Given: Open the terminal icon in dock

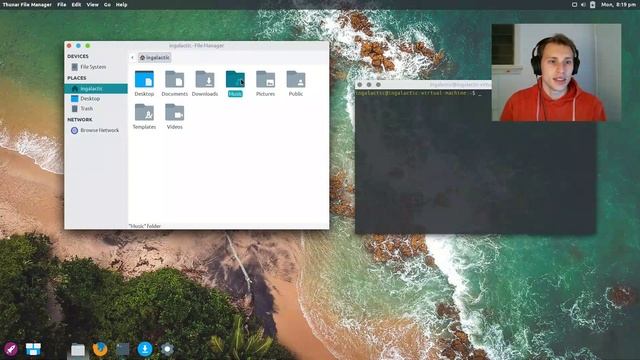Looking at the screenshot, I should 122,349.
